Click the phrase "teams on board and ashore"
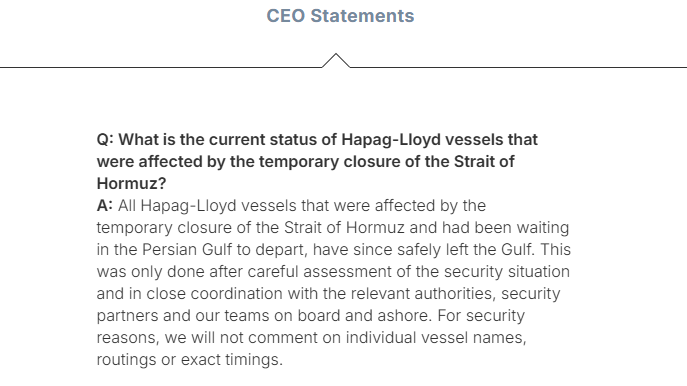This screenshot has width=687, height=386. [328, 315]
